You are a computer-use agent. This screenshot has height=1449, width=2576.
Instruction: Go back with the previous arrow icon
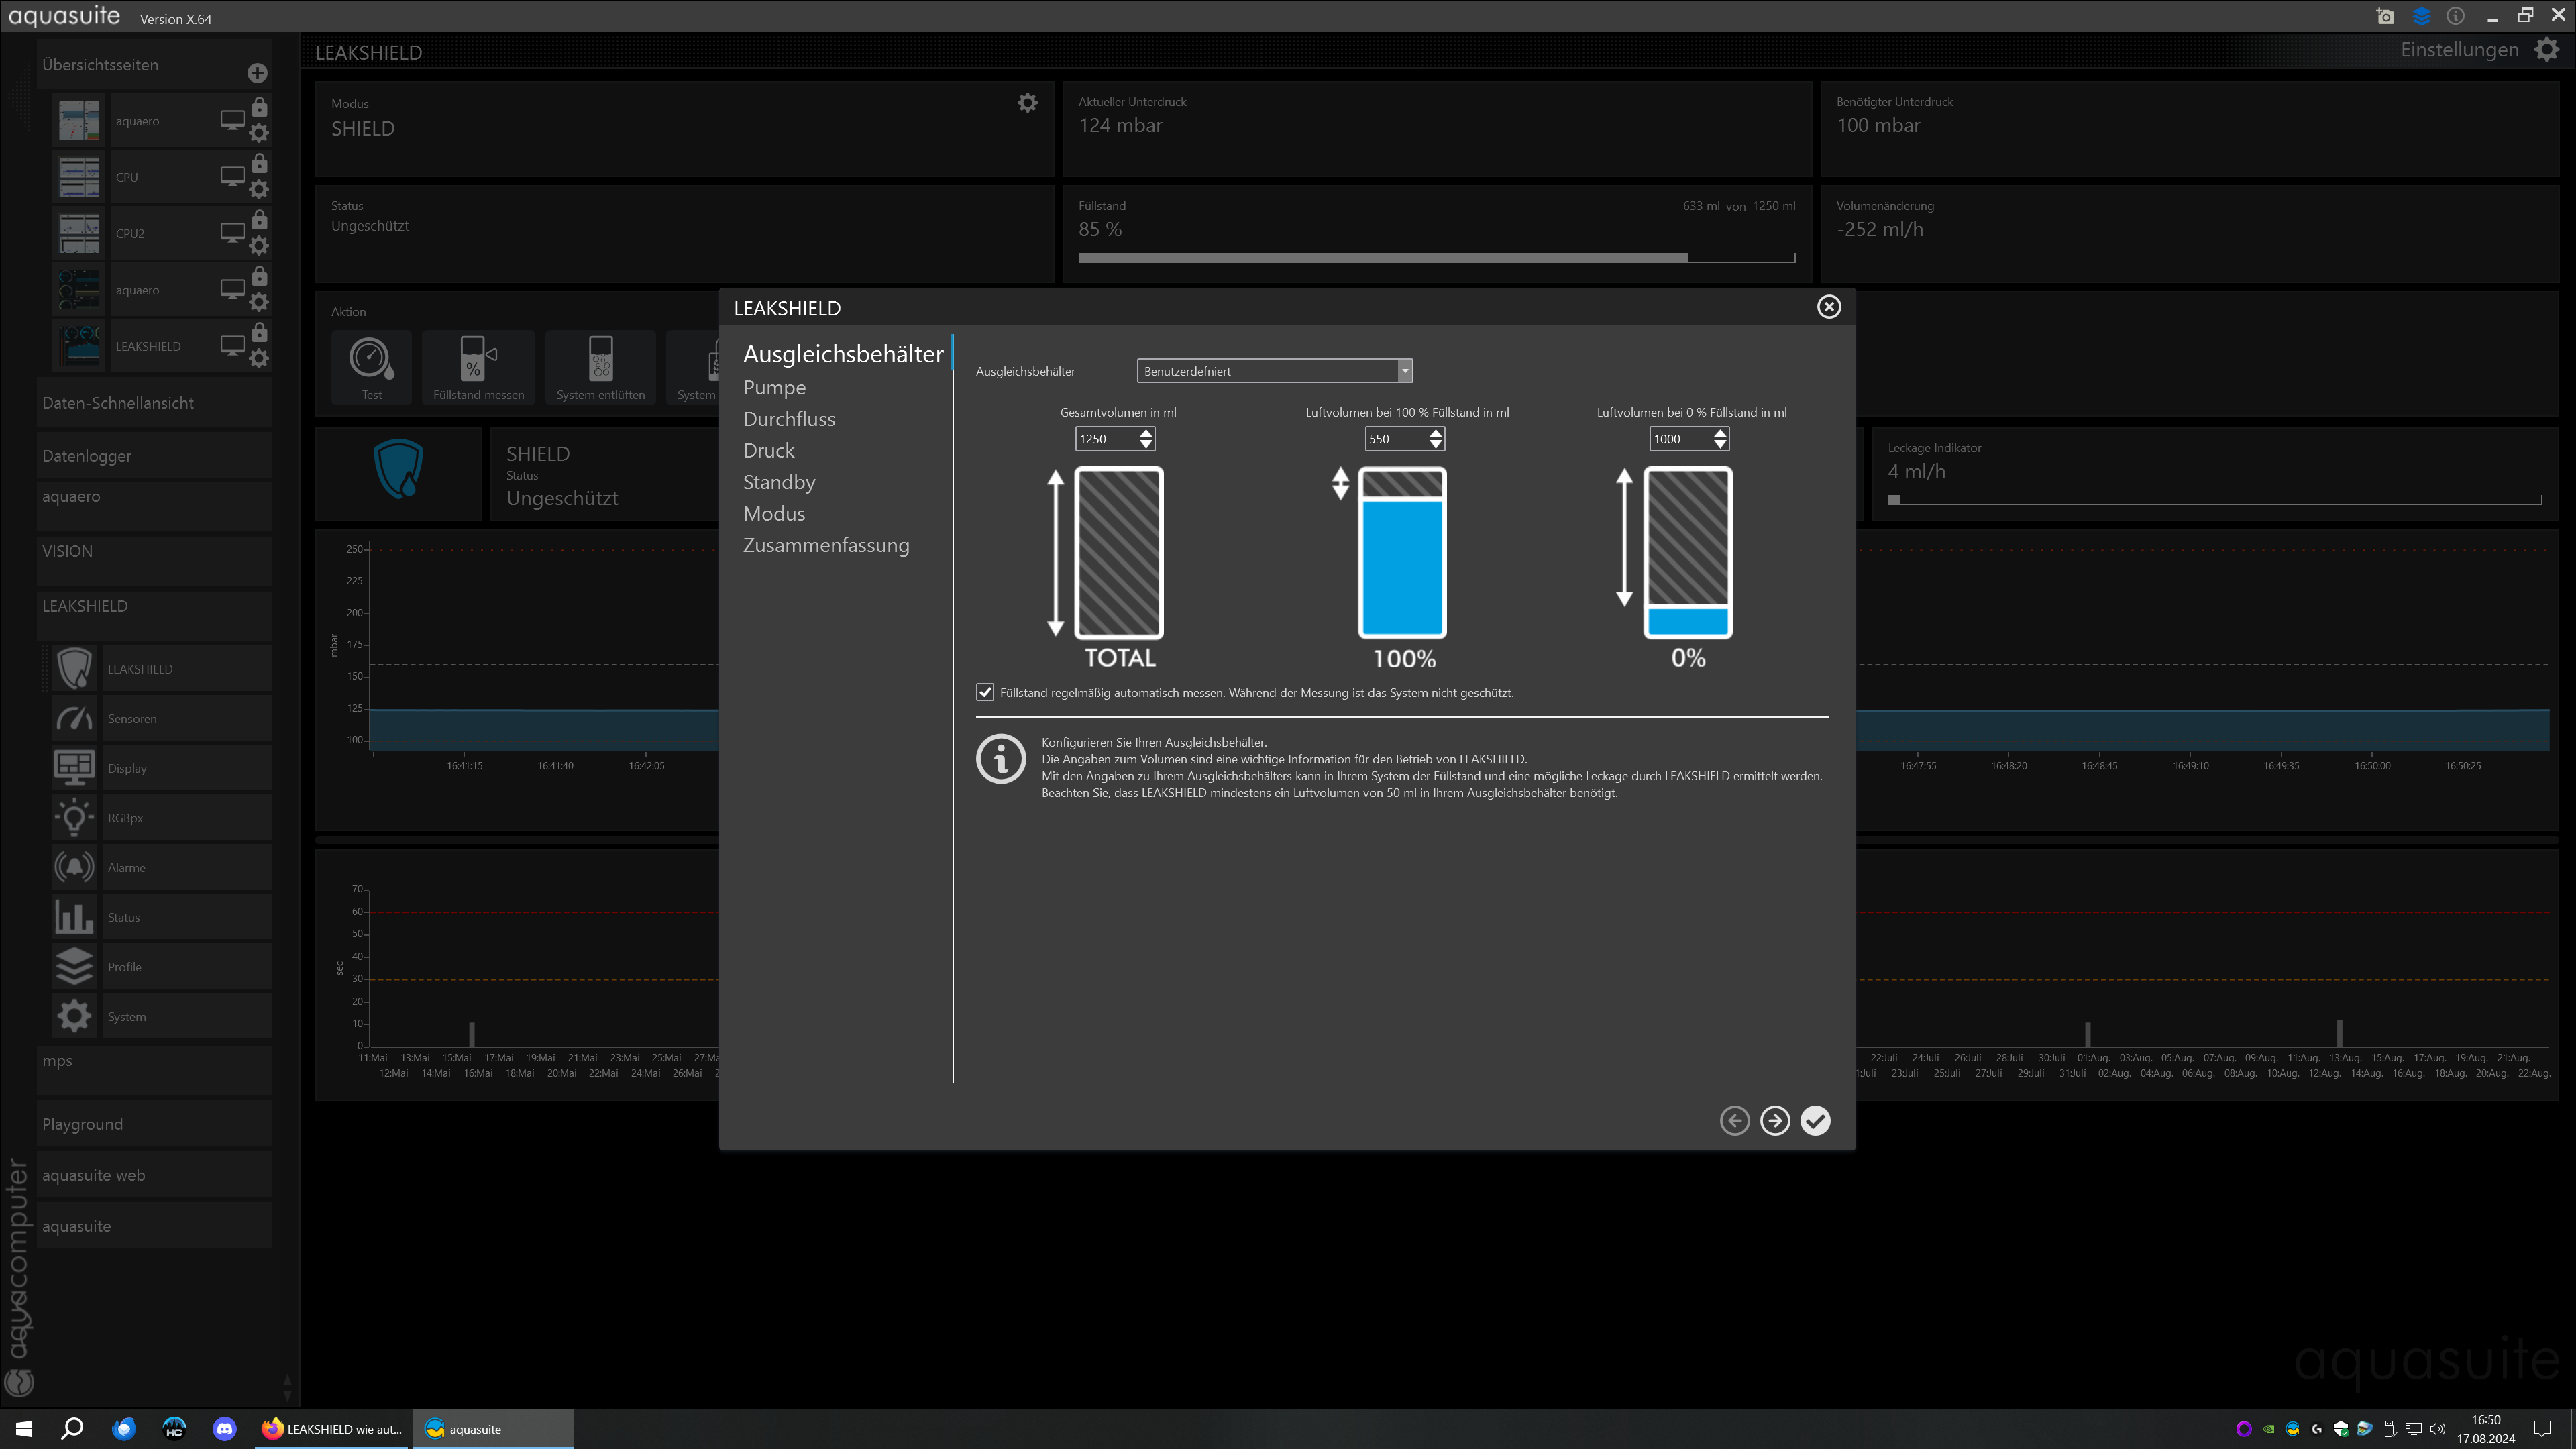click(1734, 1121)
